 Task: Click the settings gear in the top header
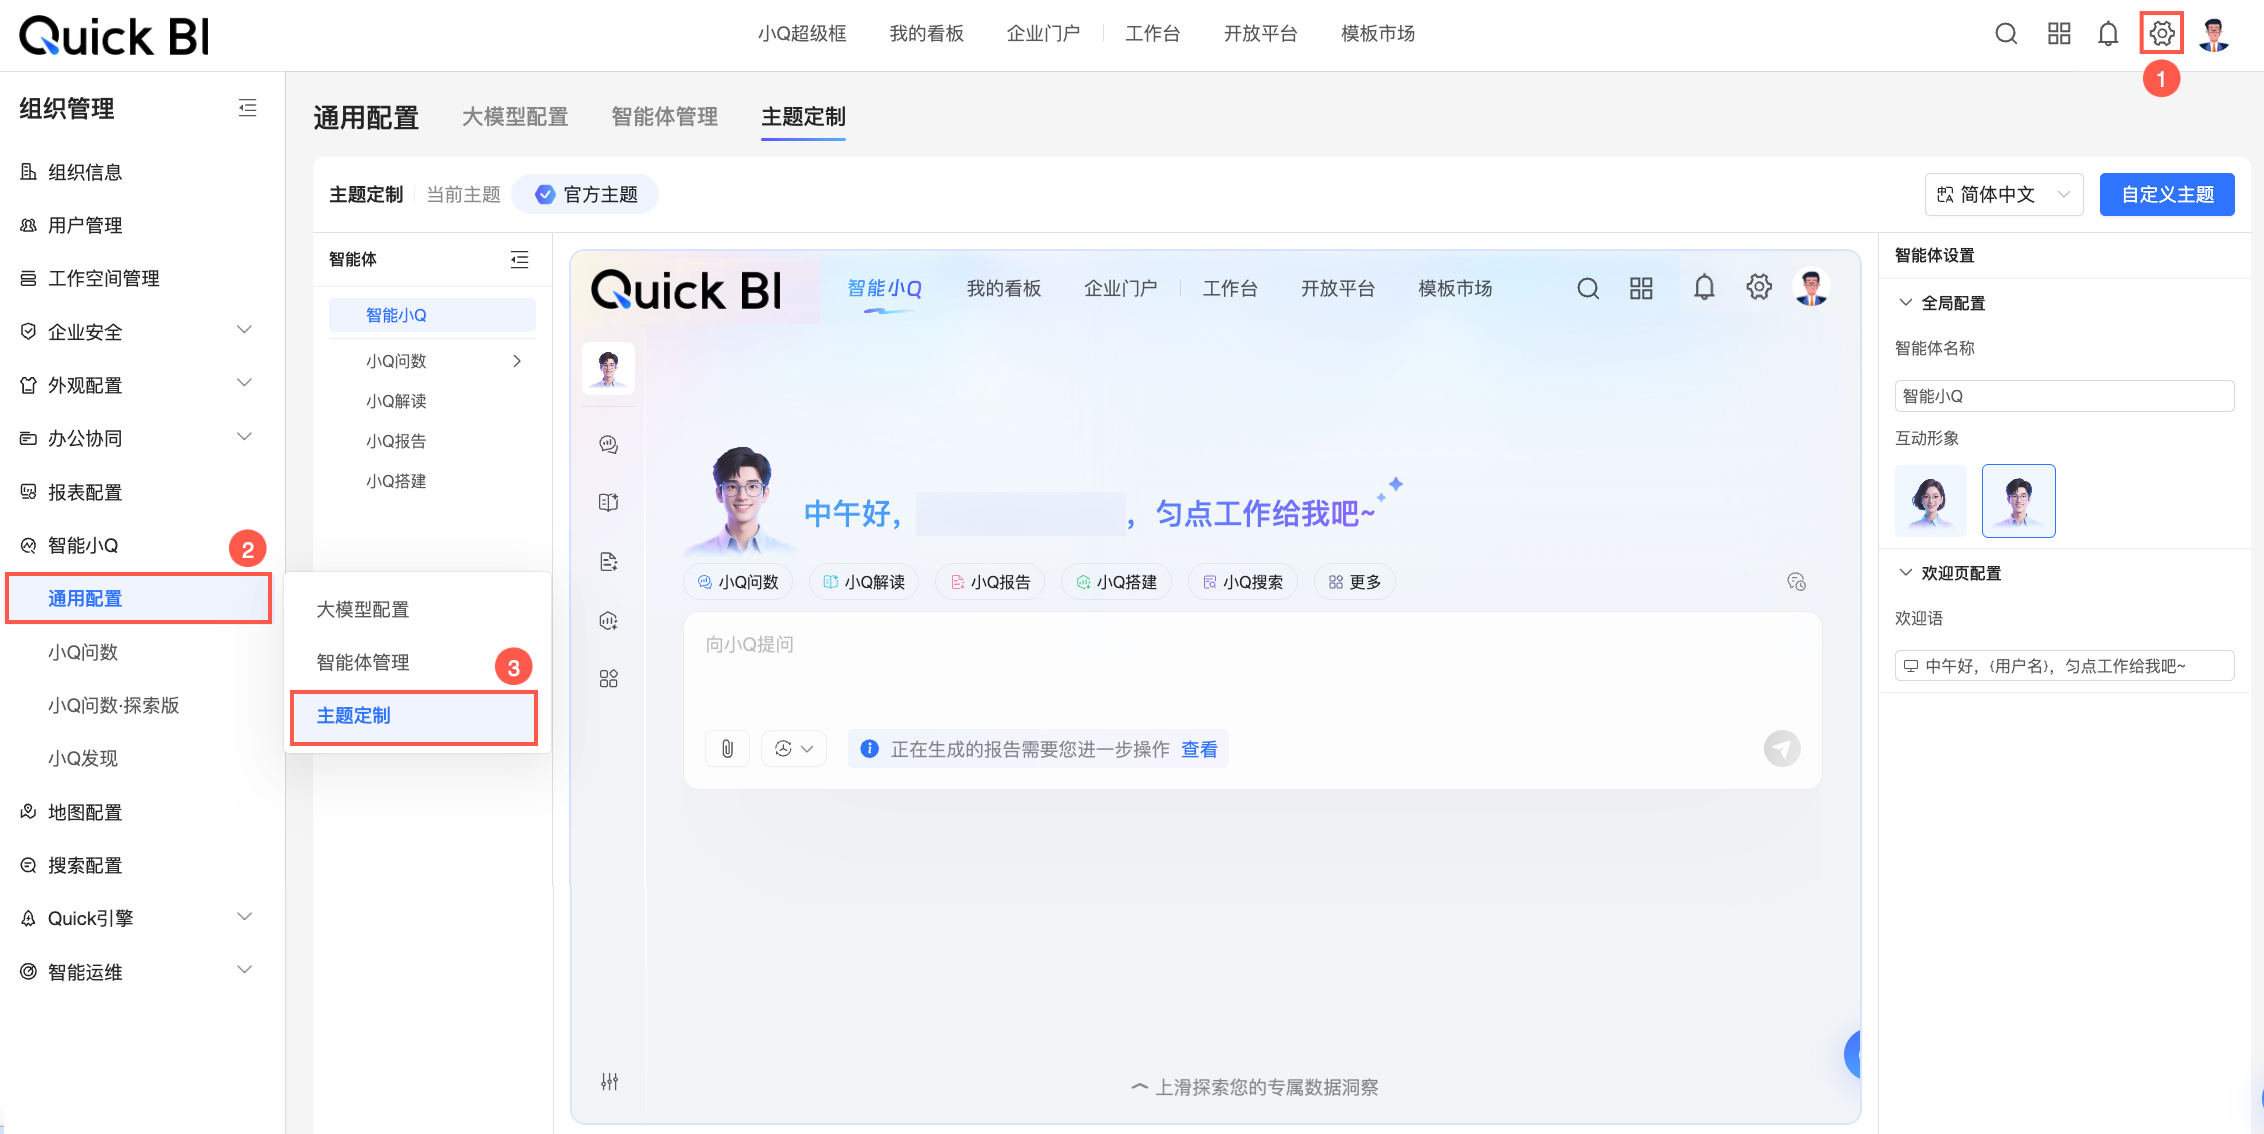[2162, 34]
